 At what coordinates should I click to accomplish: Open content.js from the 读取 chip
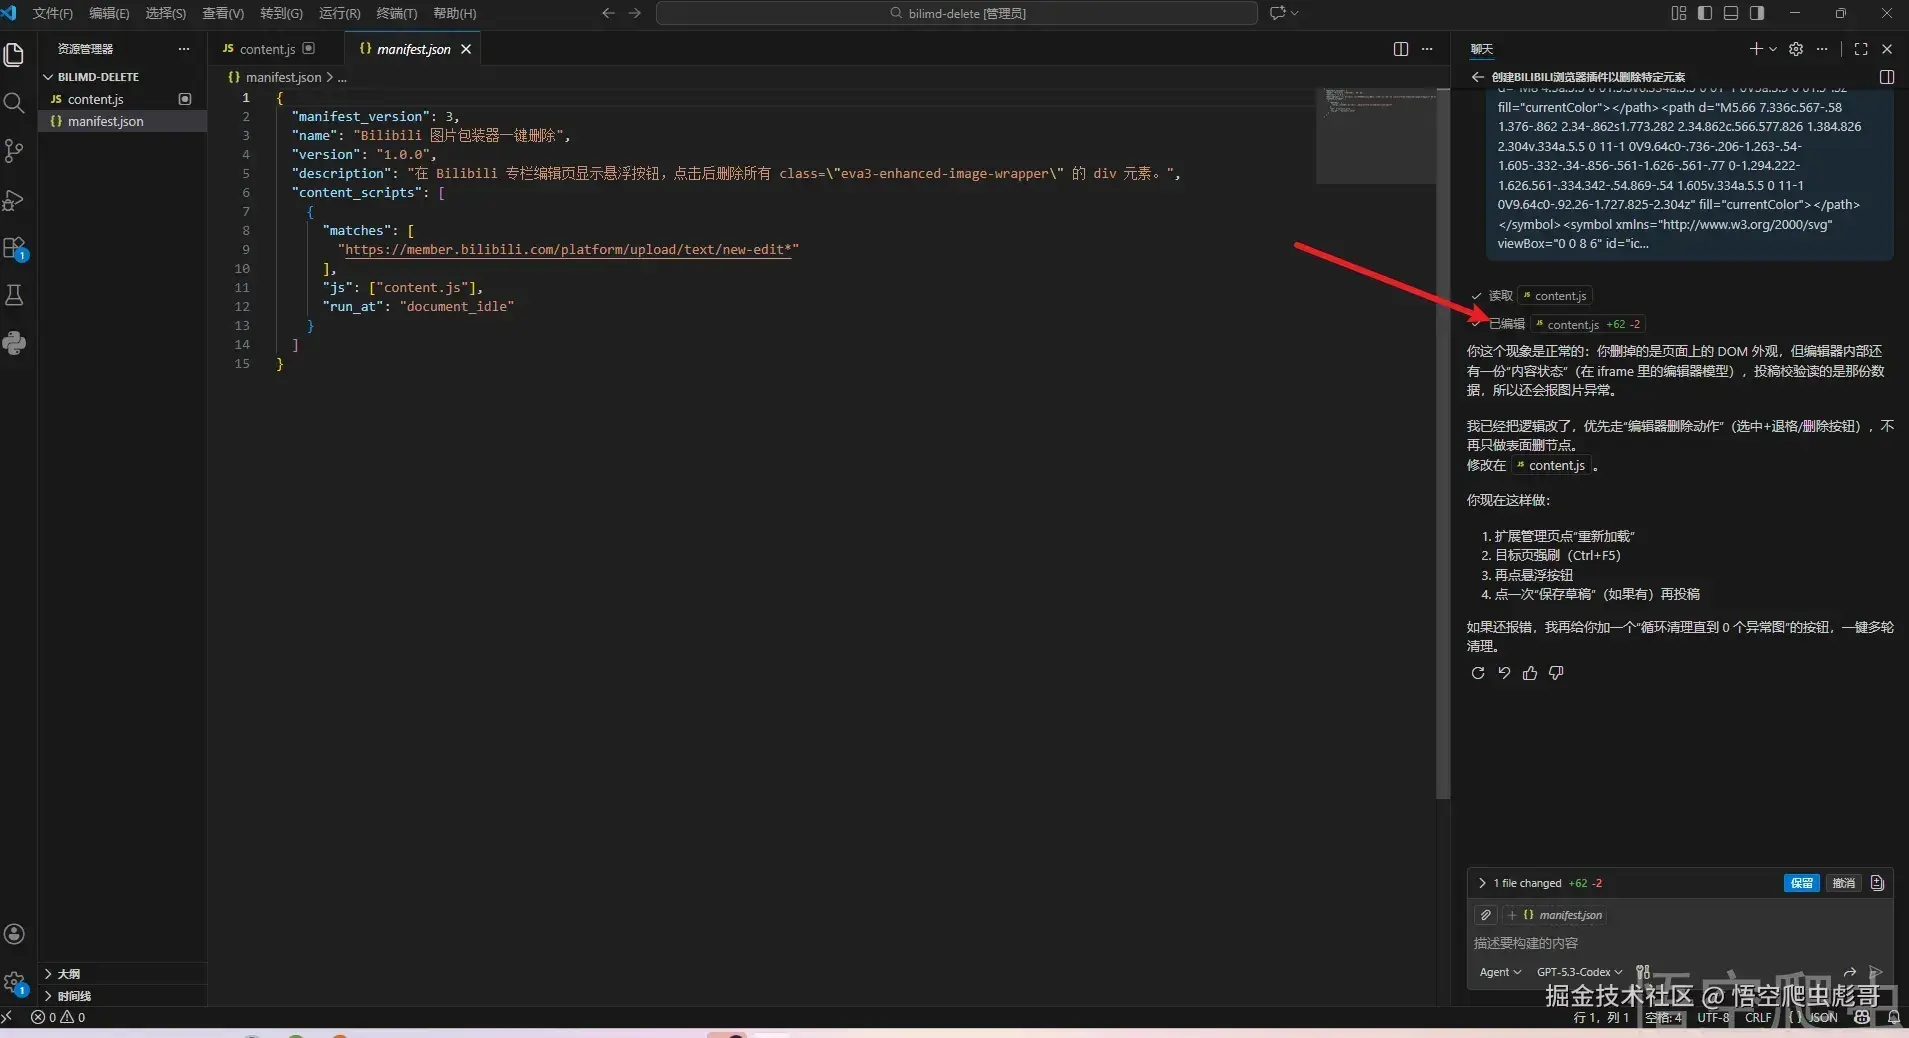[x=1555, y=296]
